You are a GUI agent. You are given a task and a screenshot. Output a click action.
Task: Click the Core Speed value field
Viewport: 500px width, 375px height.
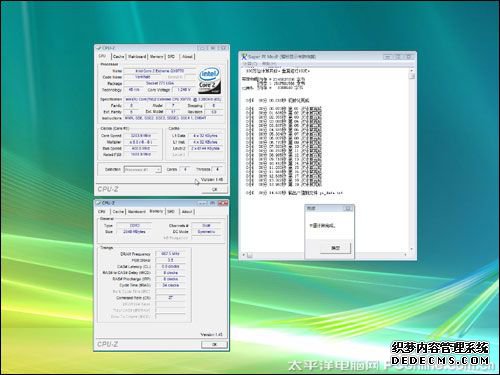pyautogui.click(x=141, y=136)
